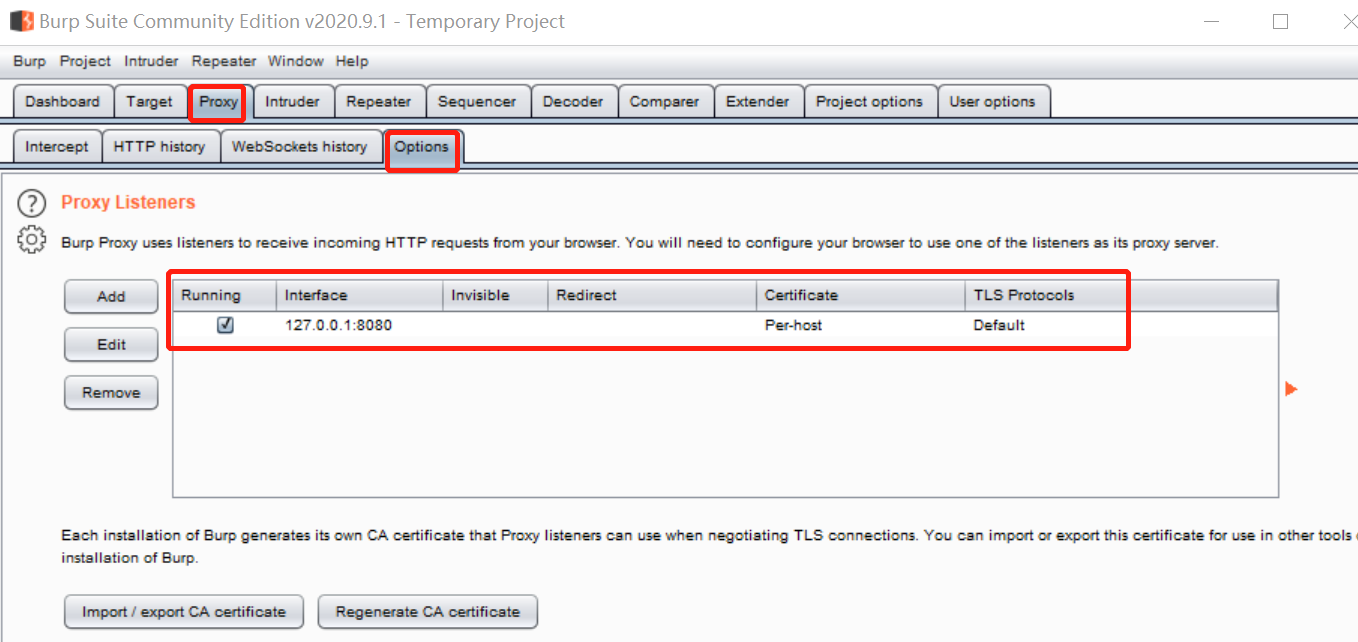
Task: Click Regenerate CA certificate button
Action: 428,611
